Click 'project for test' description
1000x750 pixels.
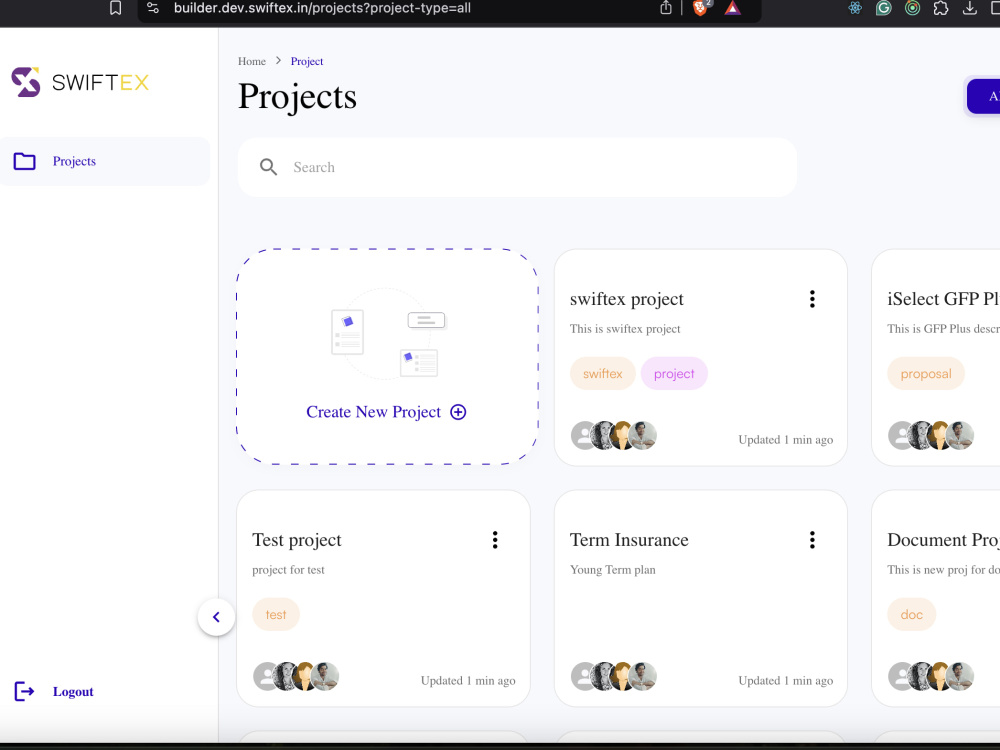[288, 570]
